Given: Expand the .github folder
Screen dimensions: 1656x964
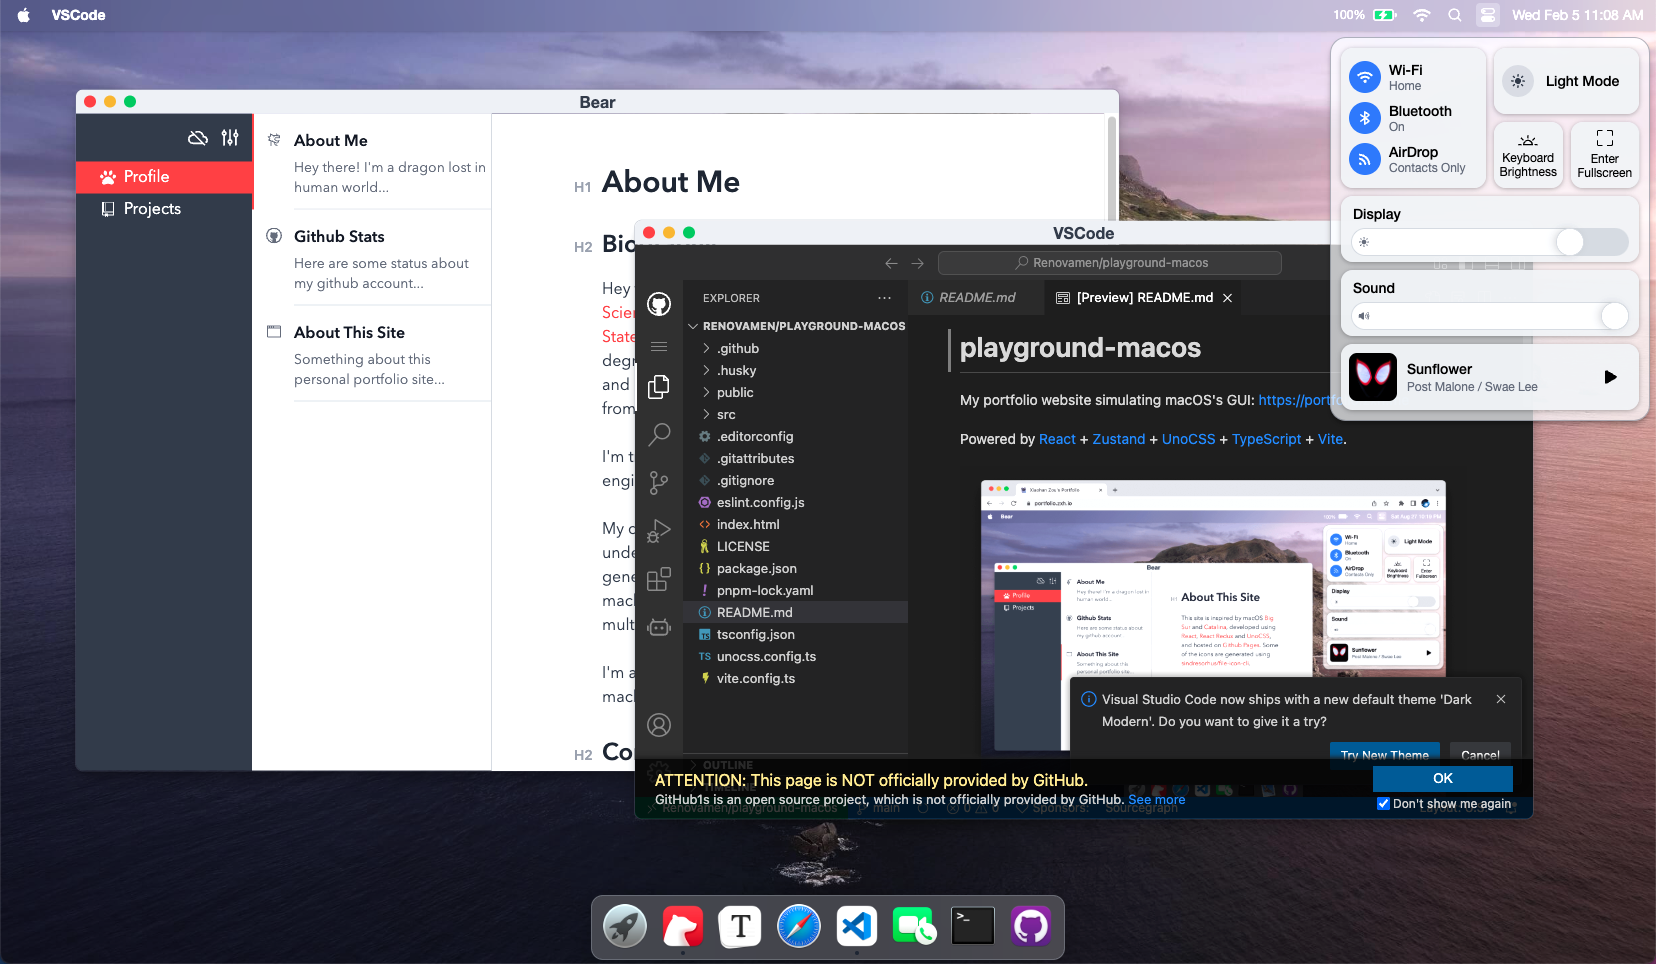Looking at the screenshot, I should (x=795, y=348).
